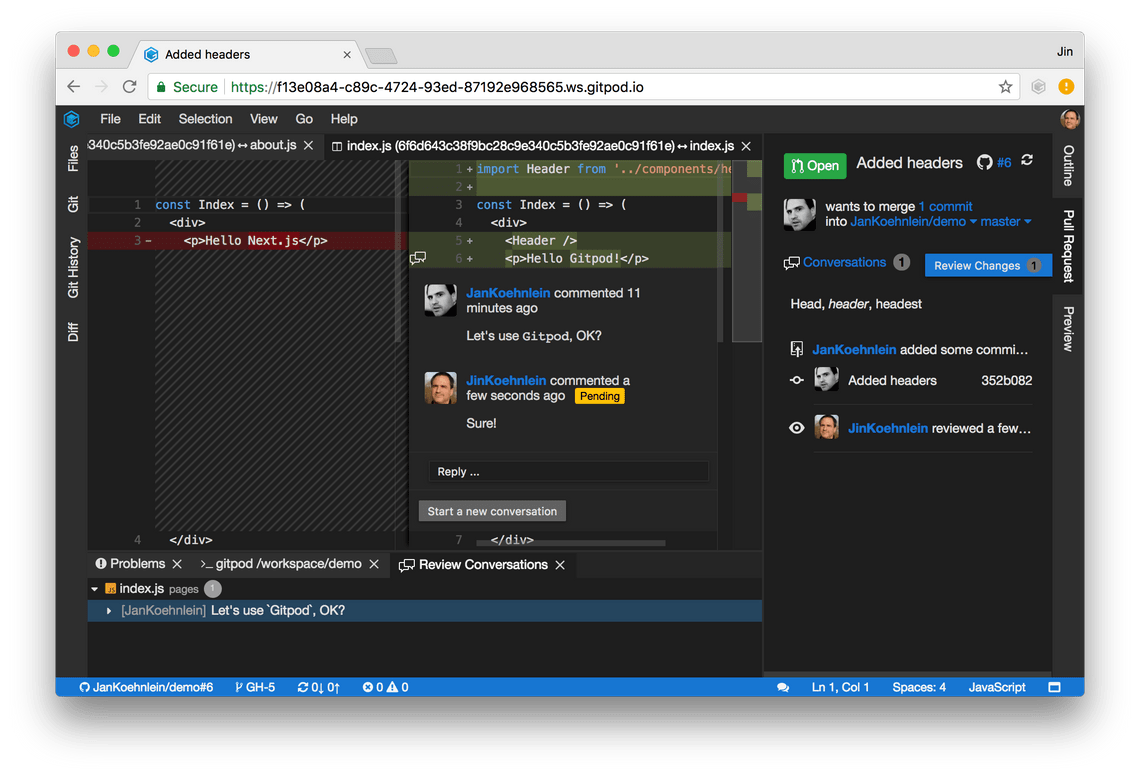Open the Selection menu
This screenshot has height=776, width=1140.
click(x=206, y=119)
